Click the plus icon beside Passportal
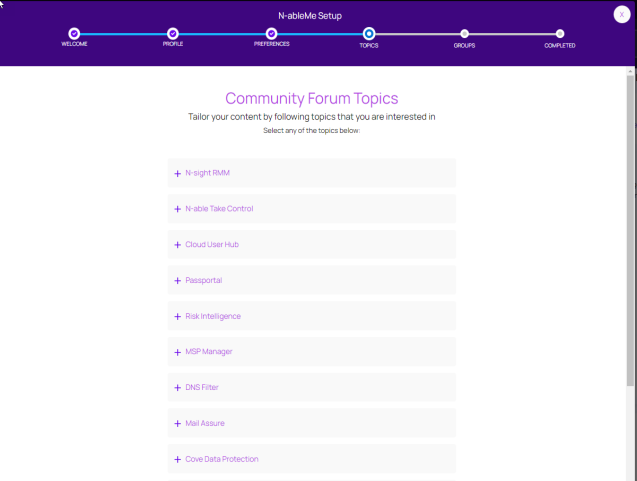This screenshot has height=481, width=637. click(x=178, y=281)
